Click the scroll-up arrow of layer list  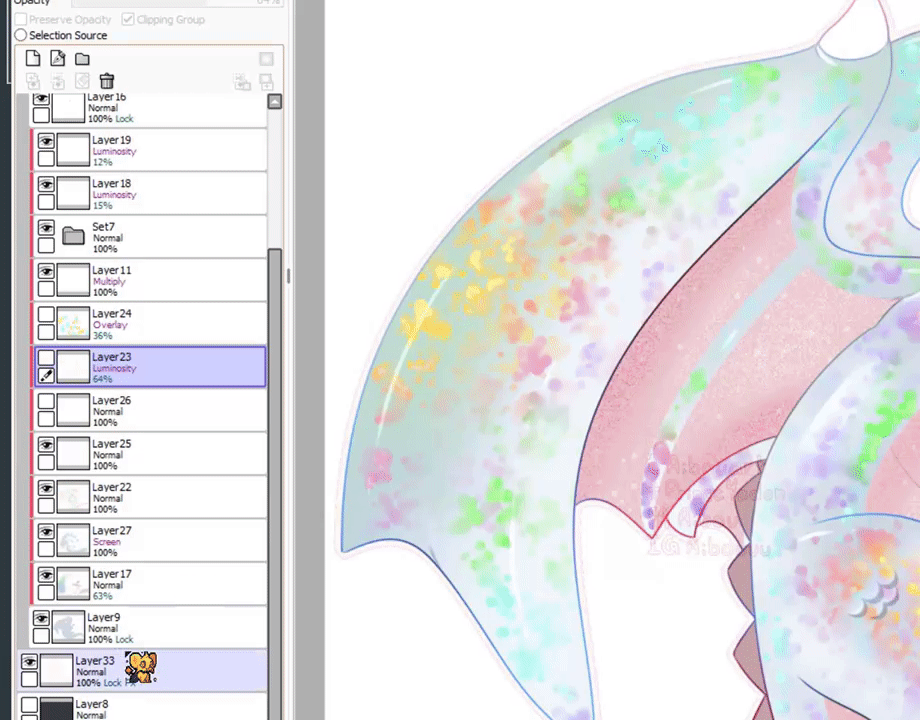[x=275, y=102]
